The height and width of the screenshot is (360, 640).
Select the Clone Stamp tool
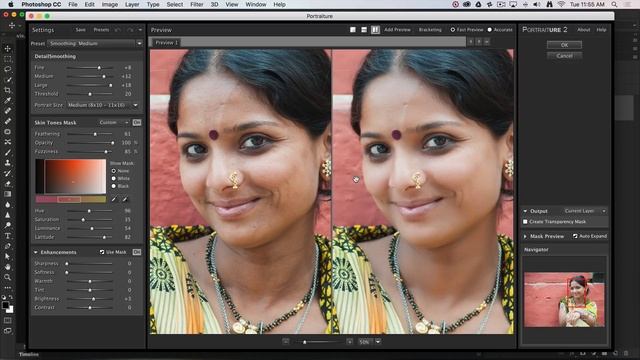[8, 163]
